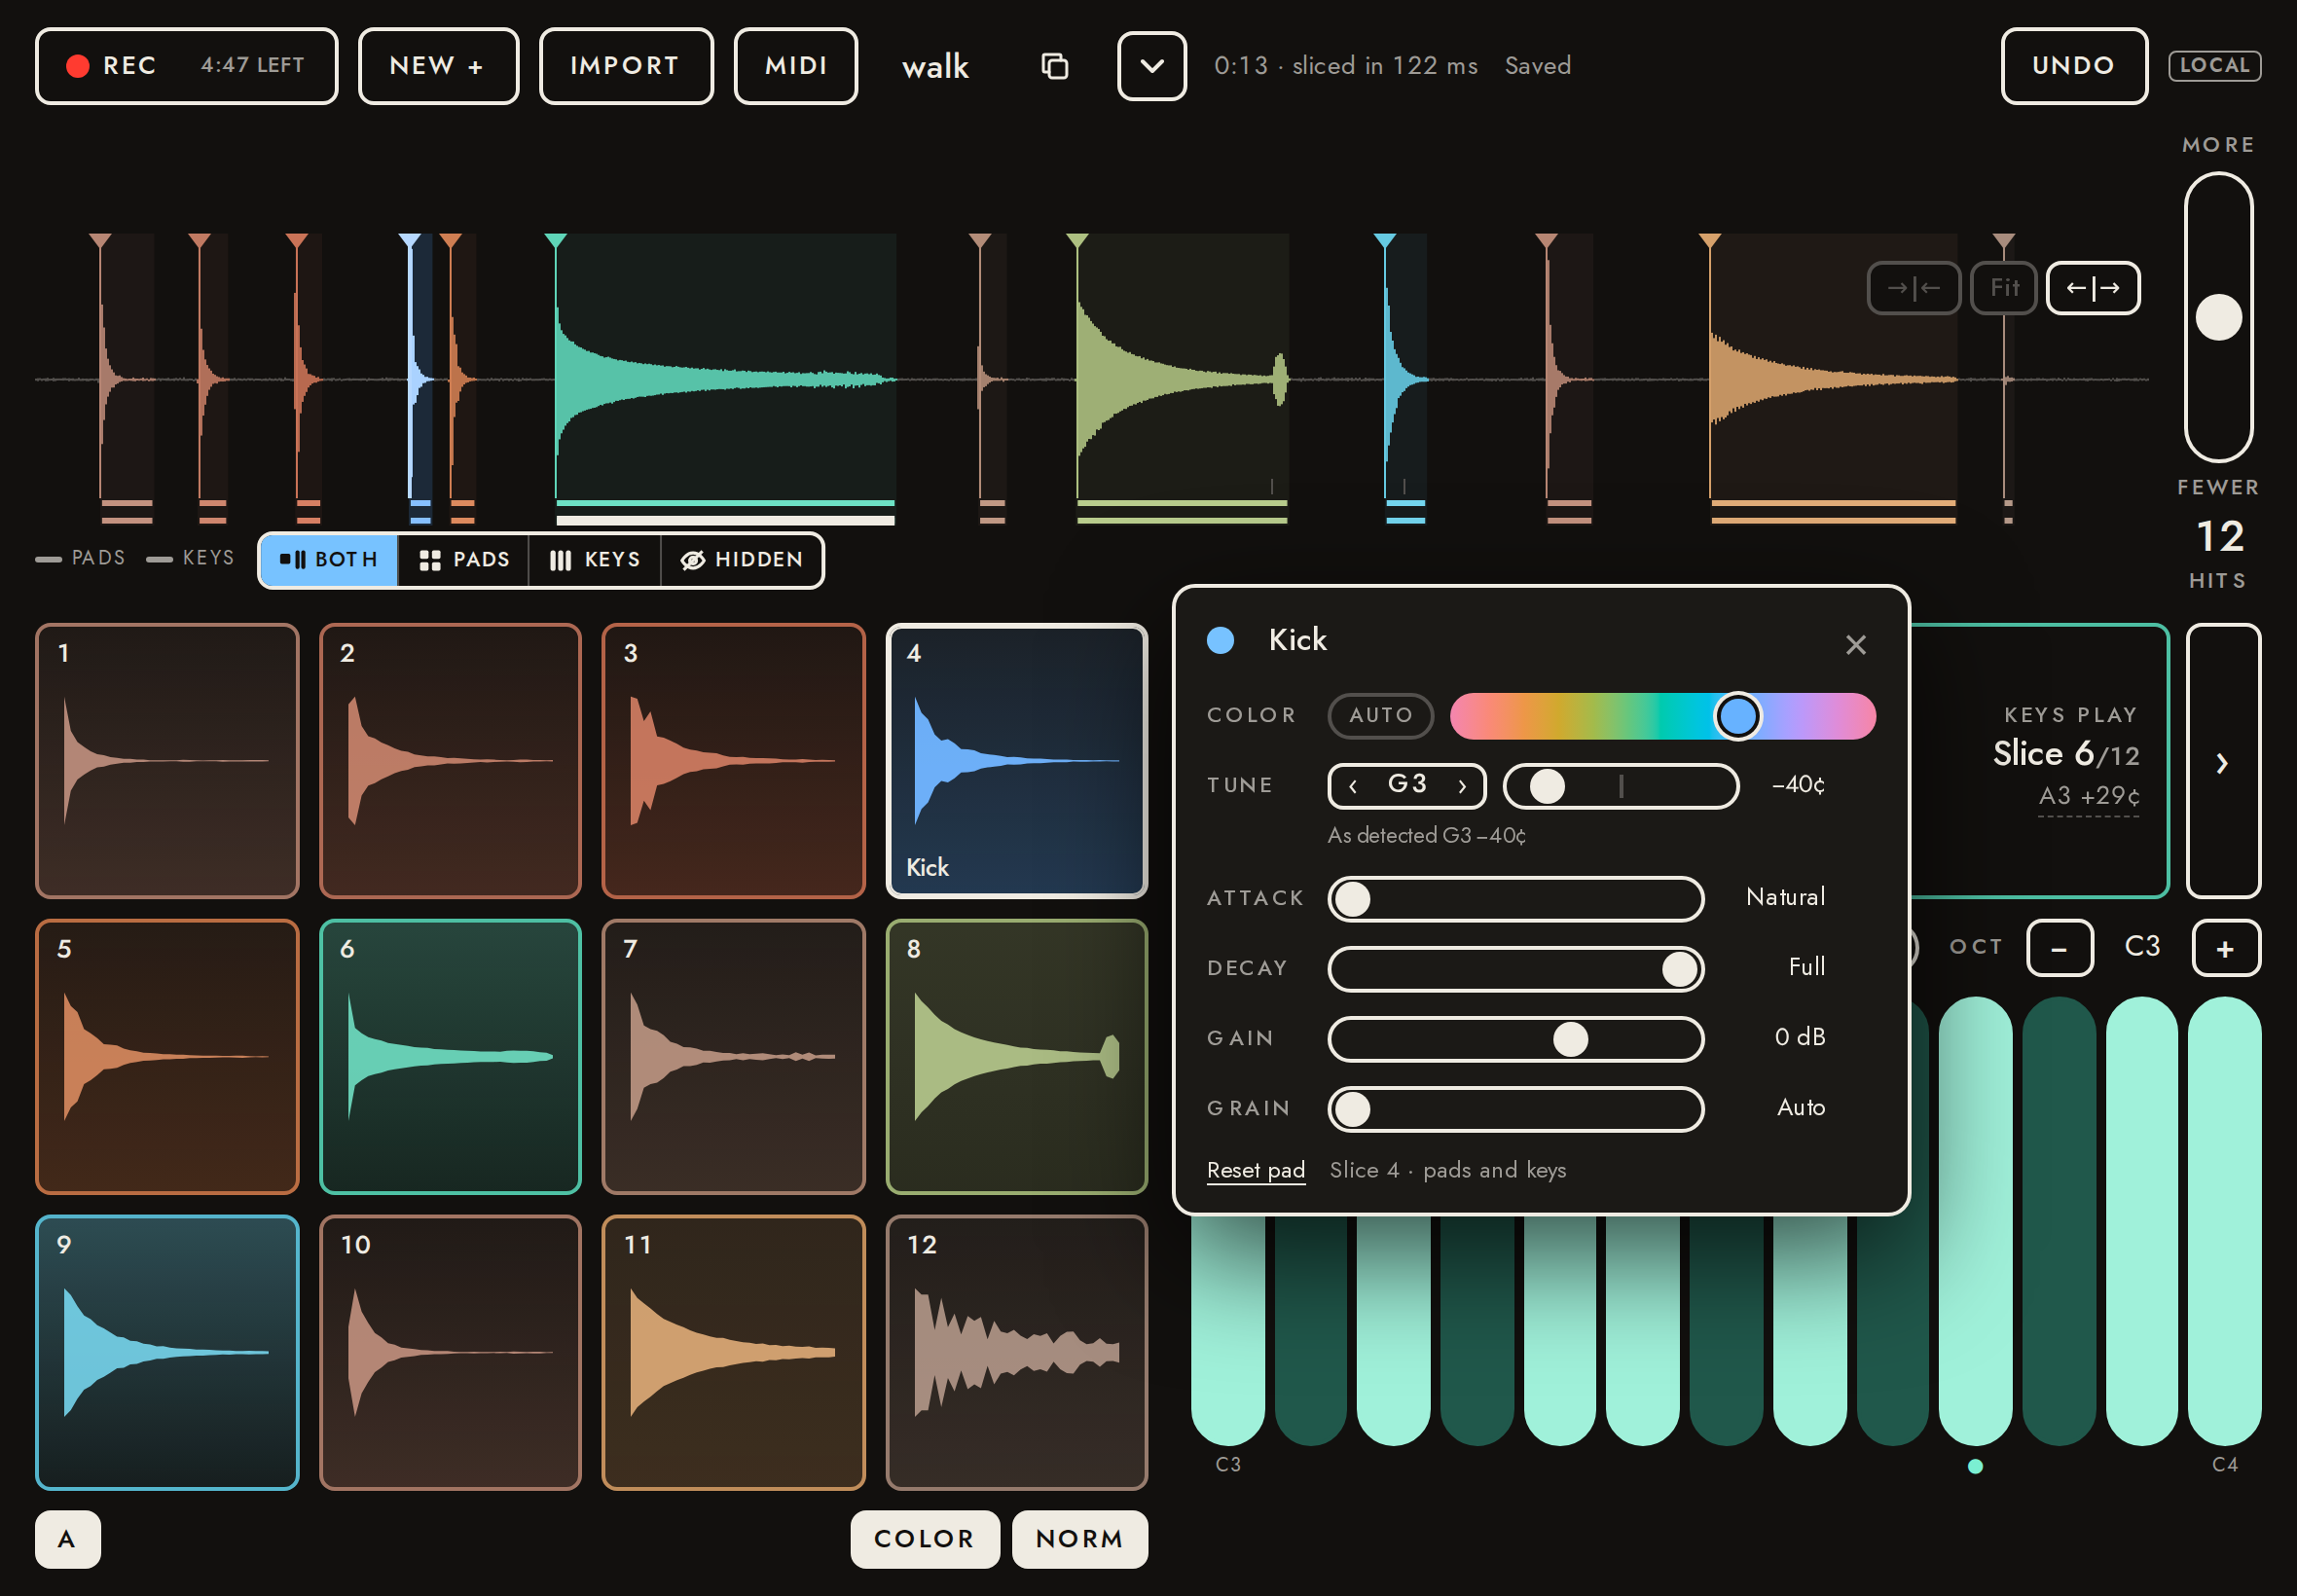Show the HIDDEN slices tab

tap(741, 560)
